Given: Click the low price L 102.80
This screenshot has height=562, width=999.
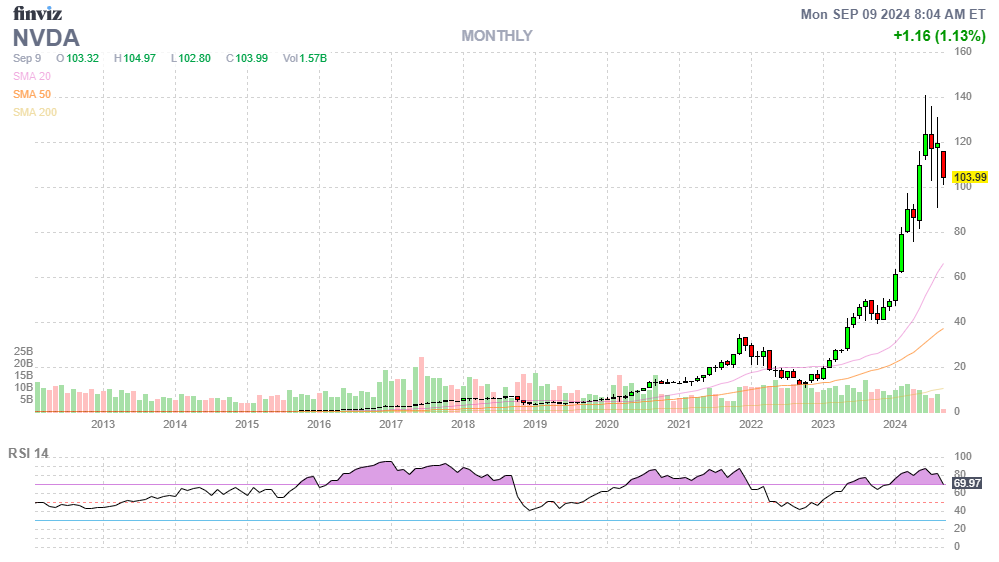Looking at the screenshot, I should pyautogui.click(x=190, y=59).
